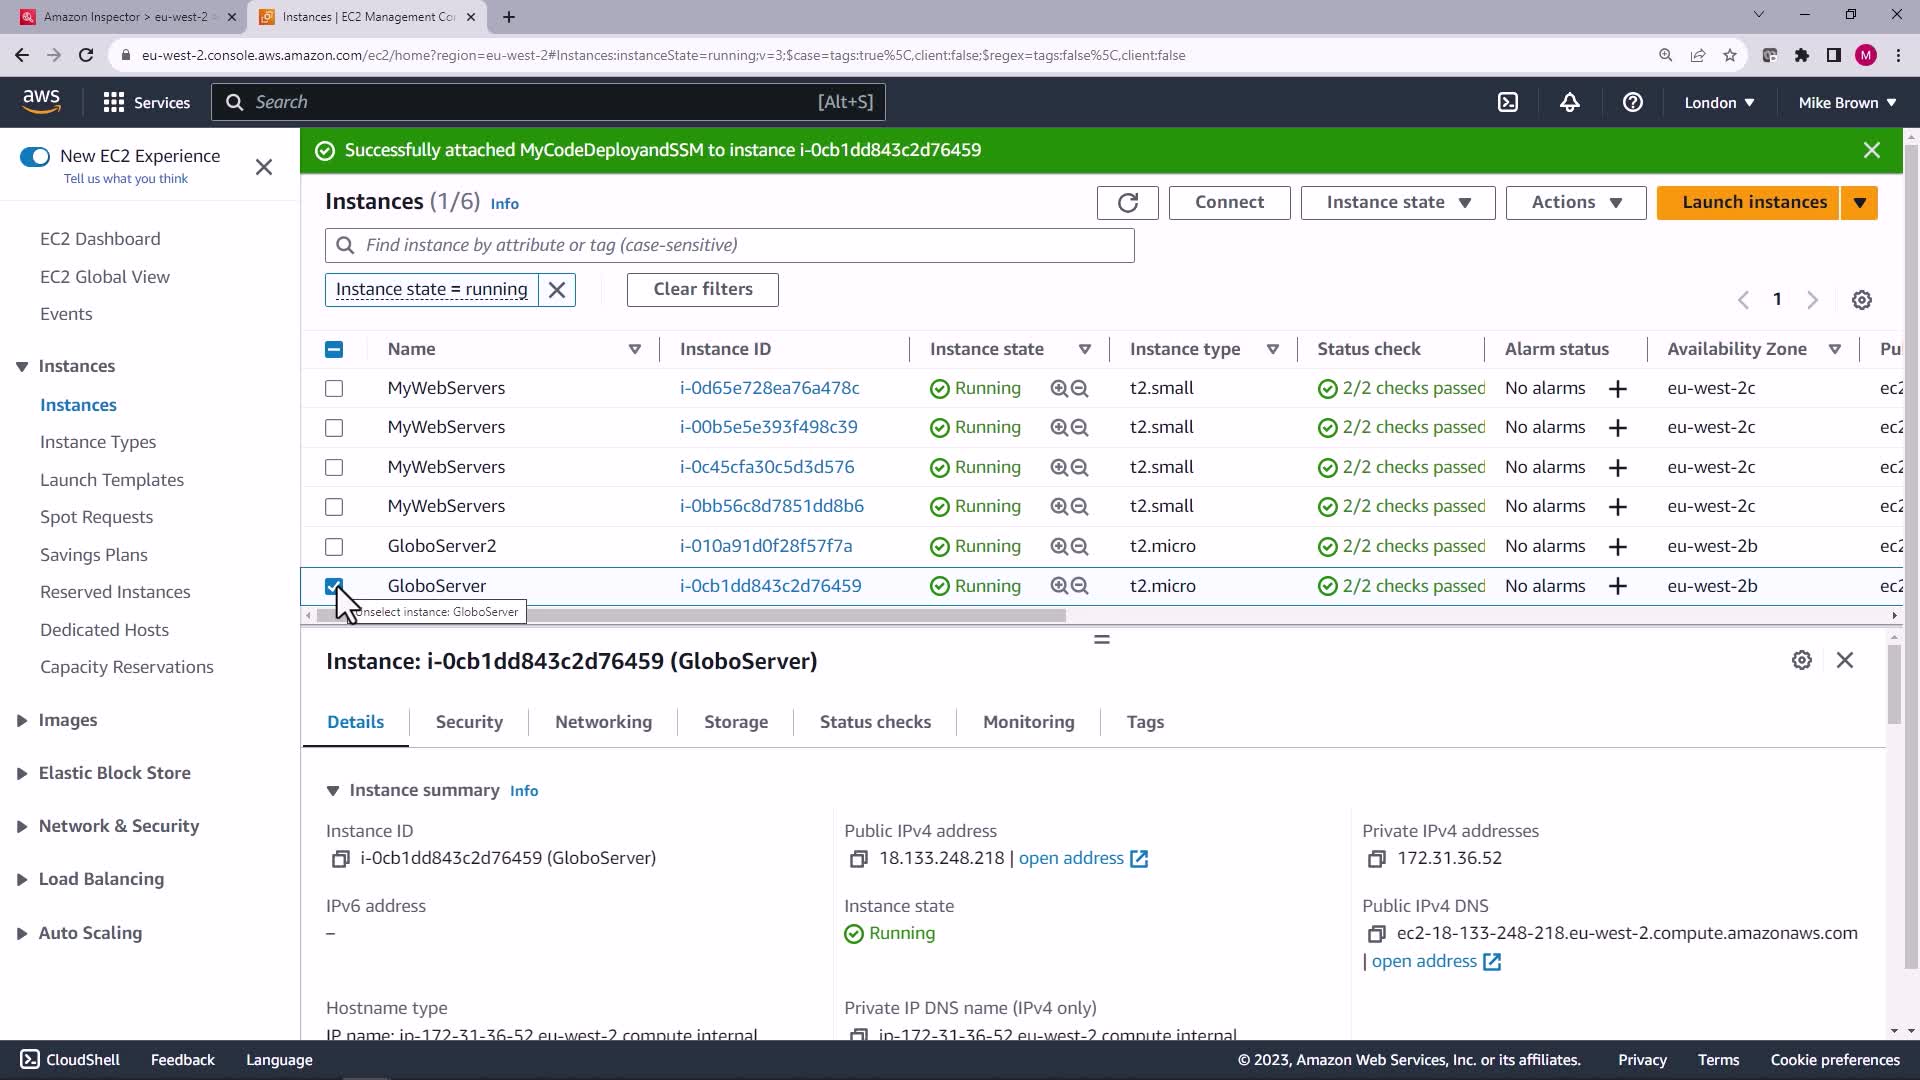Toggle the New EC2 Experience switch
1920x1080 pixels.
point(35,156)
